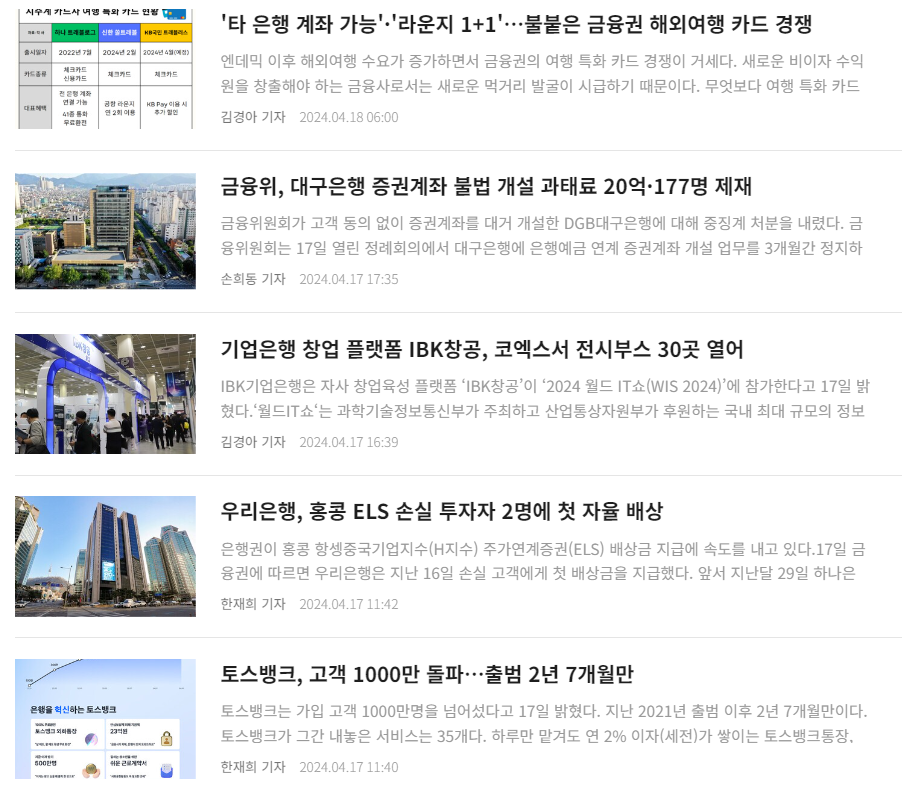This screenshot has width=908, height=798.
Task: Click the timestamp 2024.04.18 06:00
Action: [x=349, y=117]
